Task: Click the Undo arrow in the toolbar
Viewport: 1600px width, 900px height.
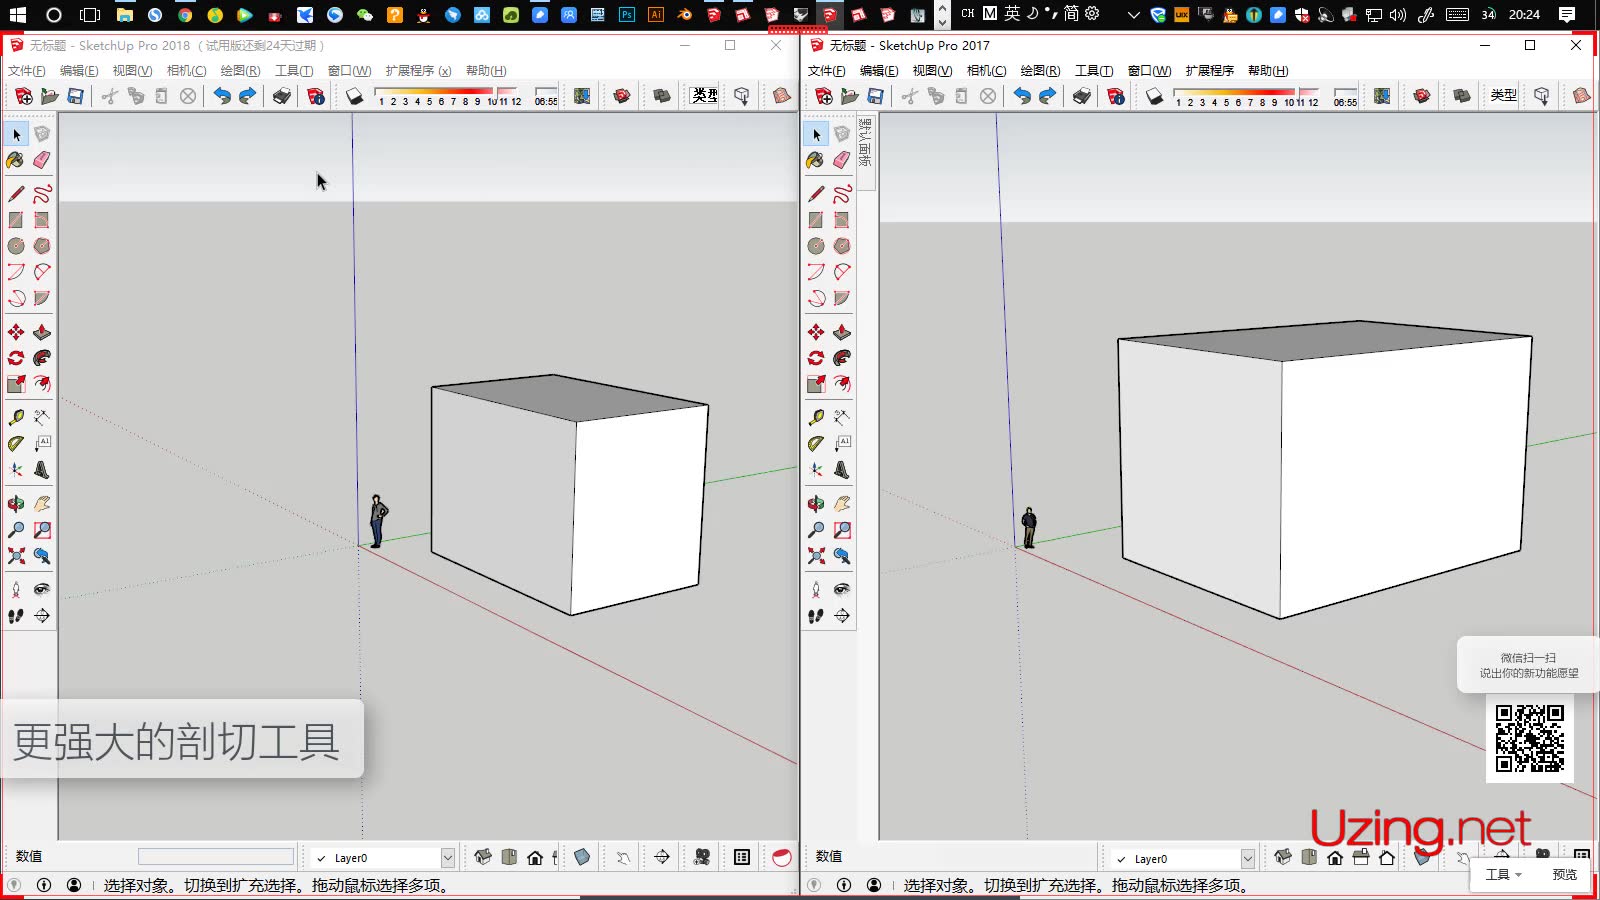Action: 224,96
